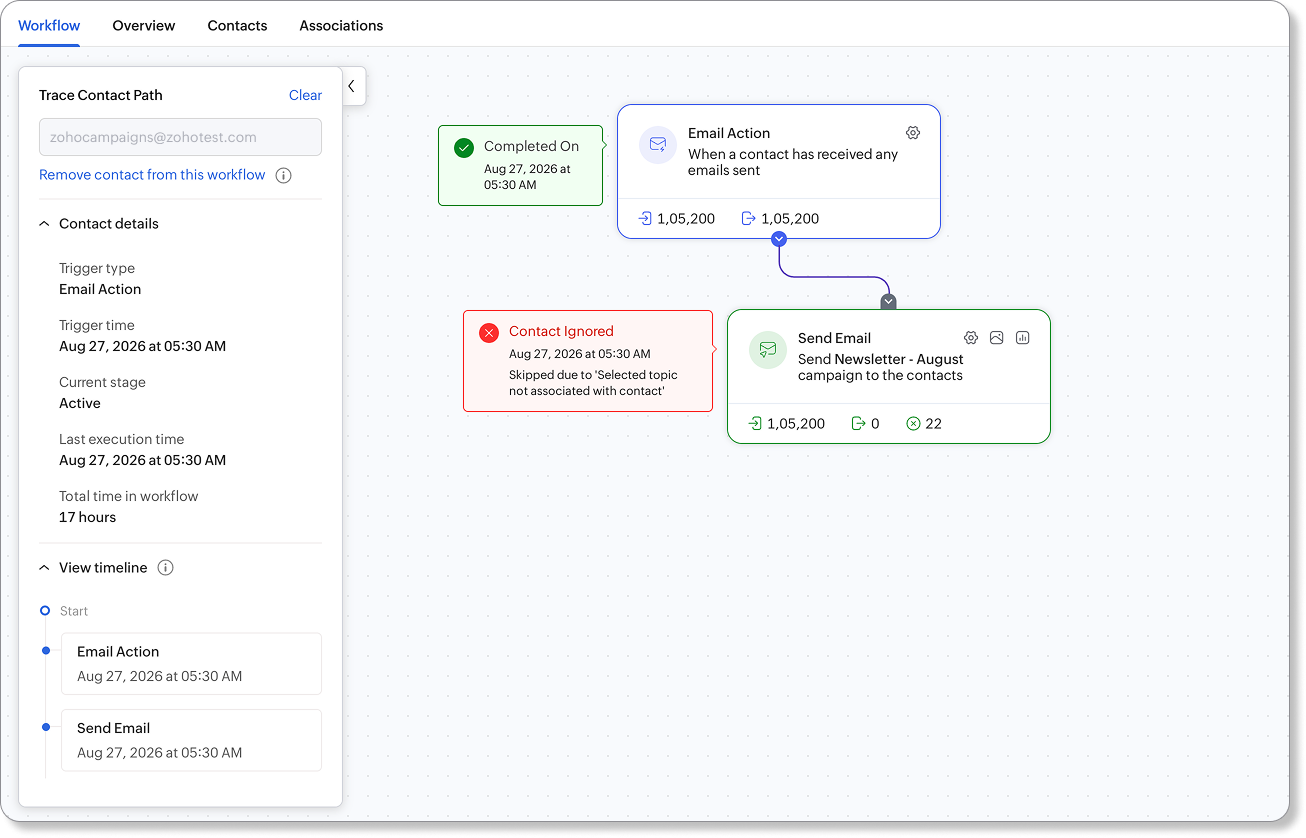
Task: Click the Completed On status card
Action: (520, 165)
